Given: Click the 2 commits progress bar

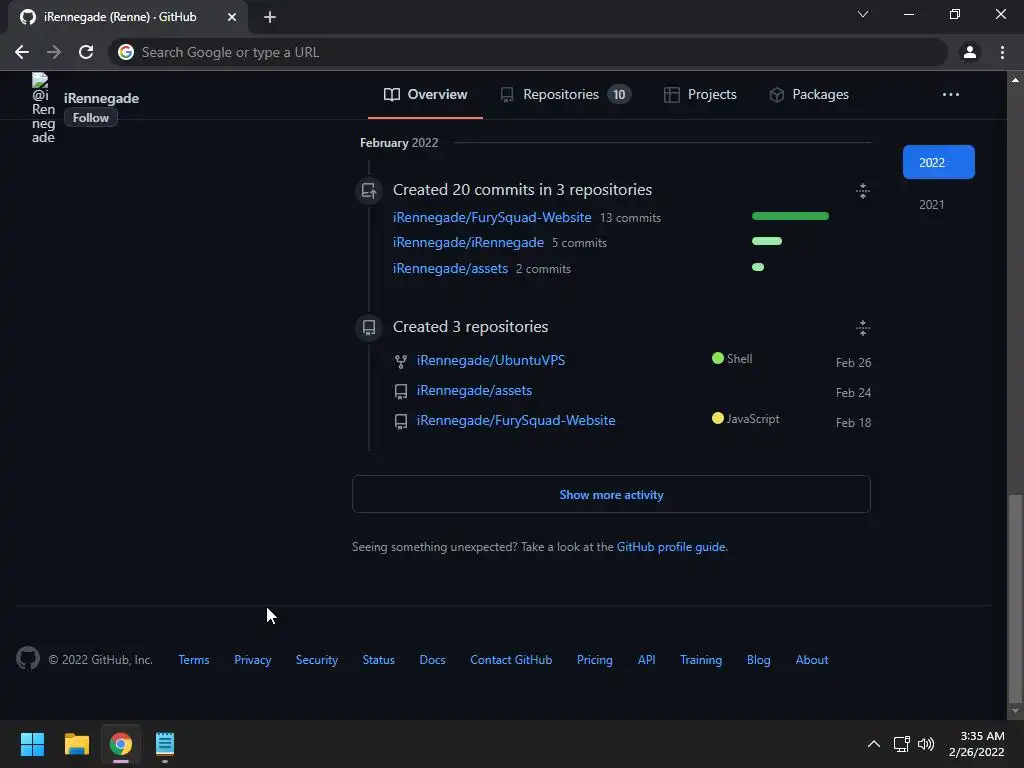Looking at the screenshot, I should [758, 267].
